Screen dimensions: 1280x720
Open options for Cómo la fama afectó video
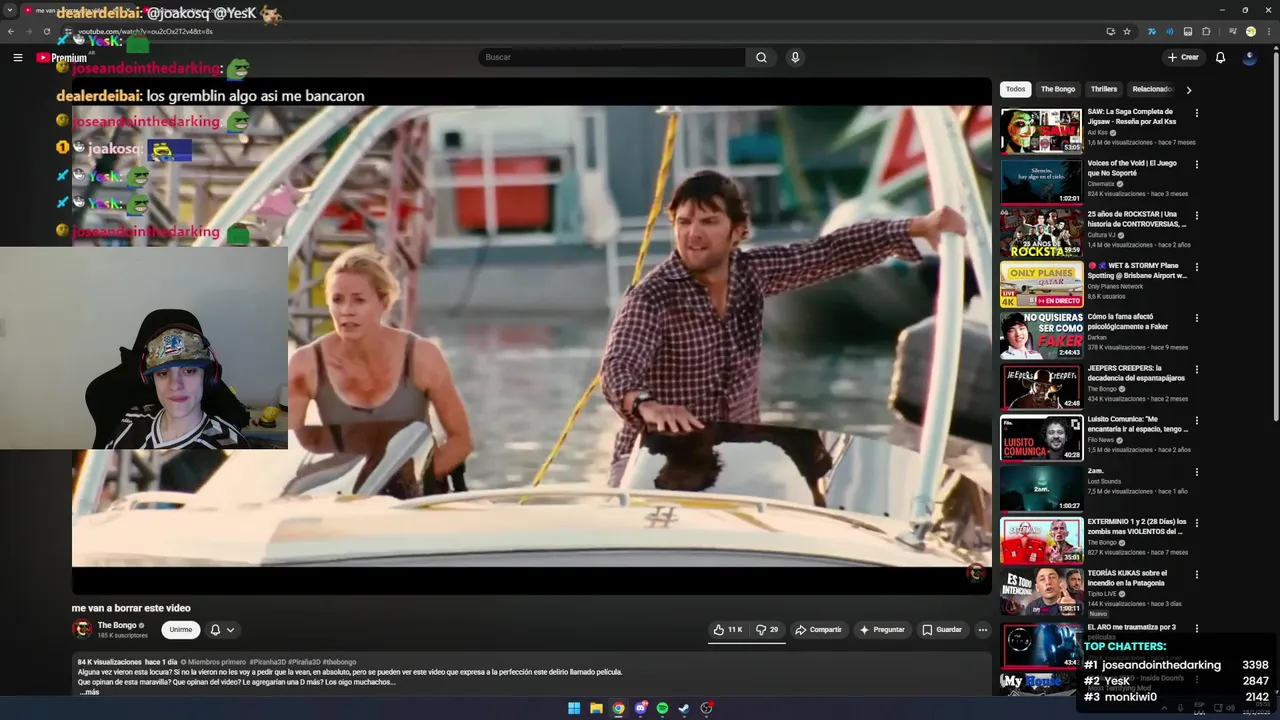pyautogui.click(x=1196, y=318)
